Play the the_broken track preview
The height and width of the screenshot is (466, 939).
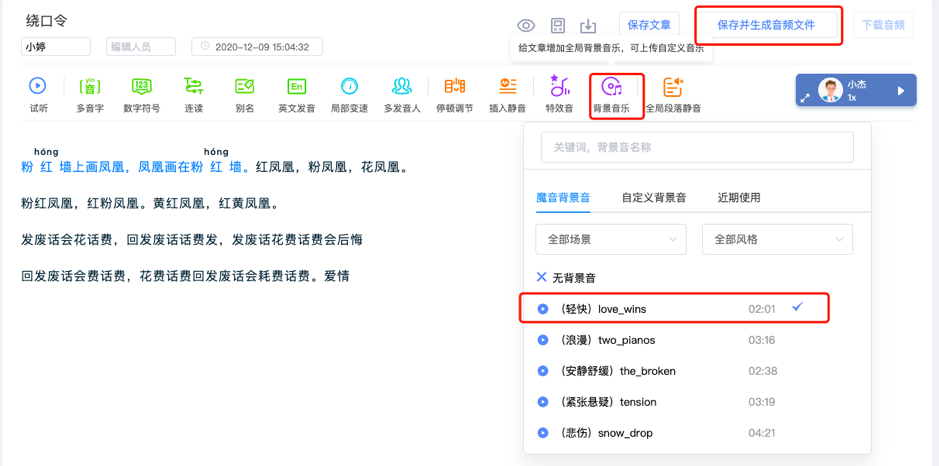[x=543, y=371]
